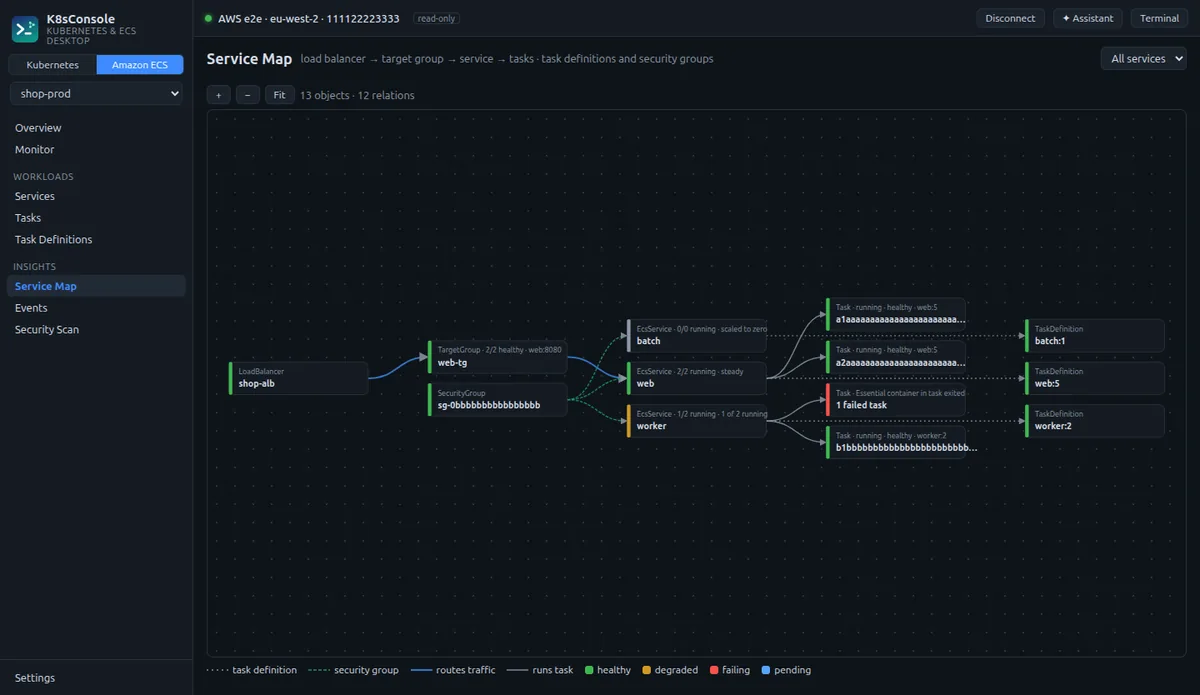This screenshot has width=1200, height=695.
Task: Open the Terminal button
Action: pyautogui.click(x=1159, y=18)
